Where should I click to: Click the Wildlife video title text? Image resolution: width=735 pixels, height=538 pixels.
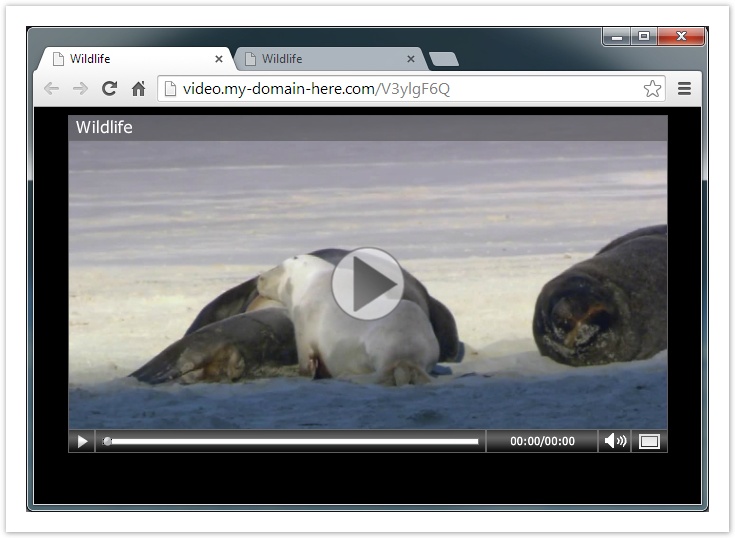(104, 127)
